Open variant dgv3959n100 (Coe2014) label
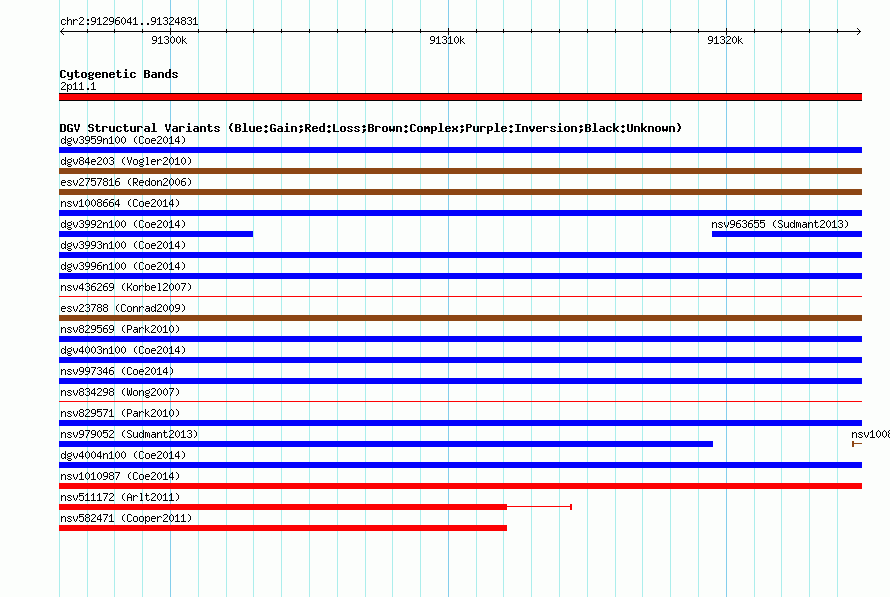 [123, 140]
